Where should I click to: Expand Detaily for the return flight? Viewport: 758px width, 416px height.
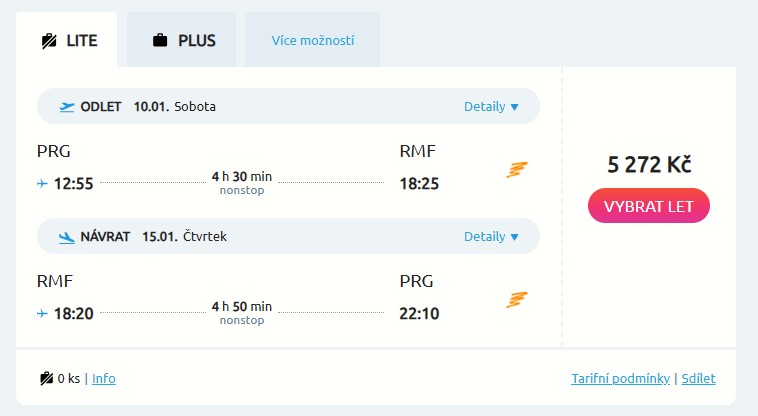pyautogui.click(x=491, y=237)
